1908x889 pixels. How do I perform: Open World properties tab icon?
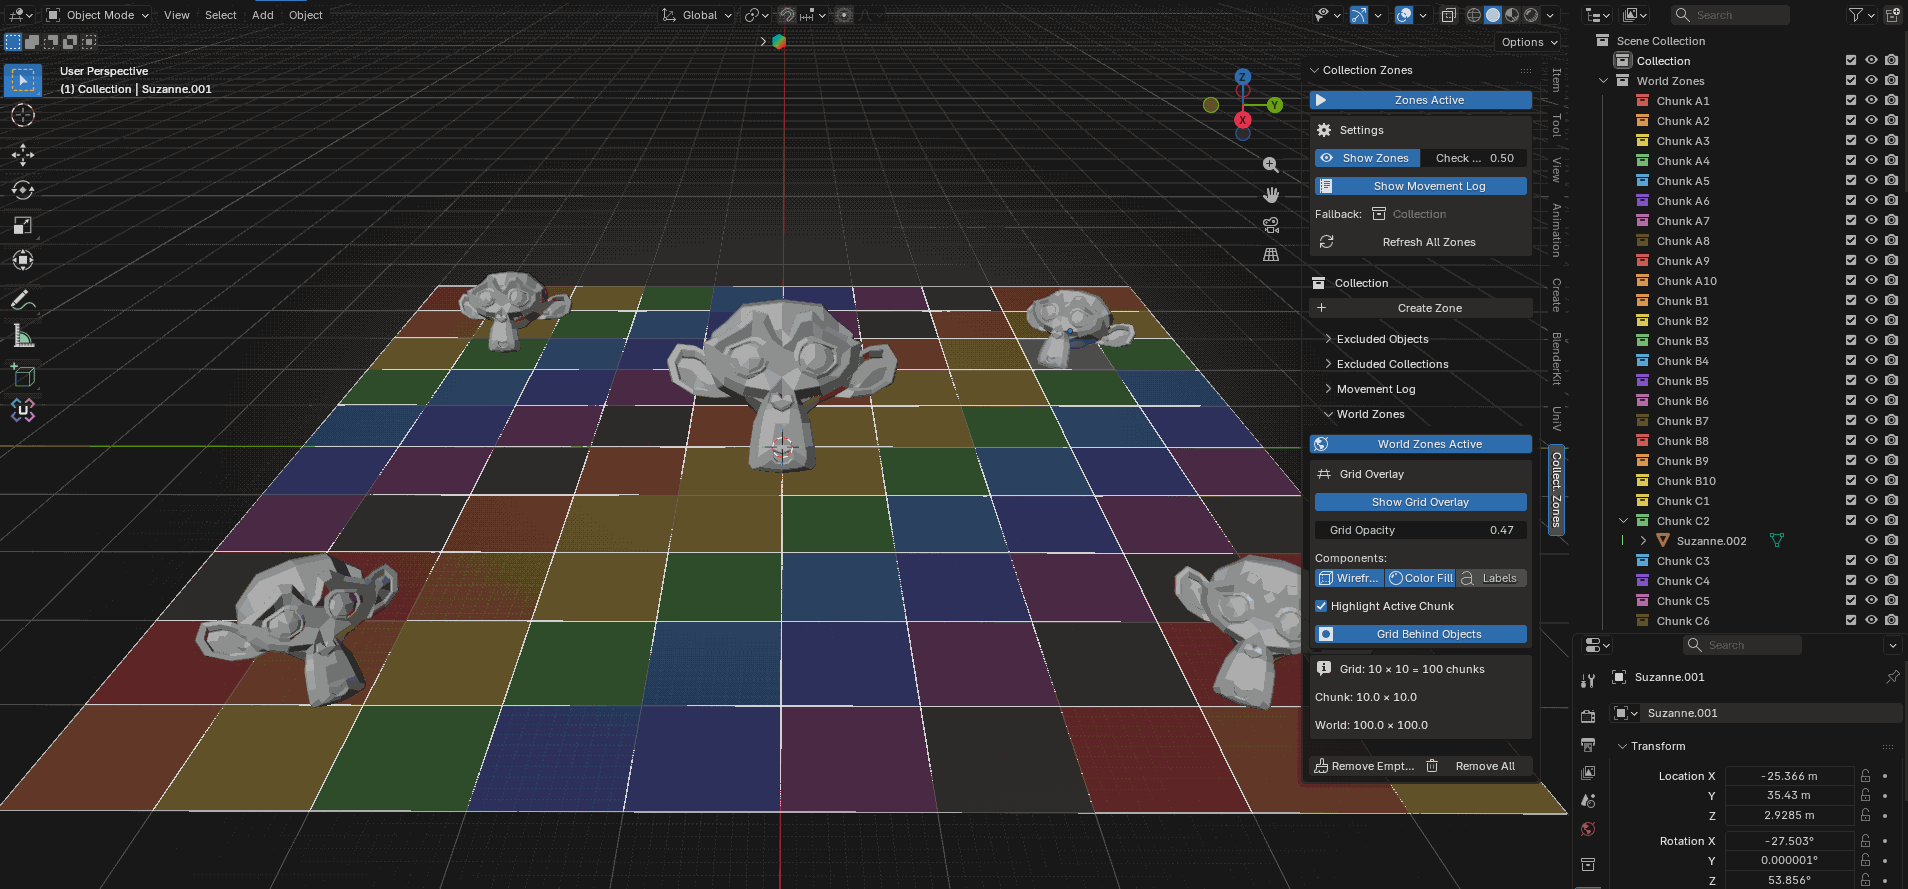pyautogui.click(x=1588, y=829)
